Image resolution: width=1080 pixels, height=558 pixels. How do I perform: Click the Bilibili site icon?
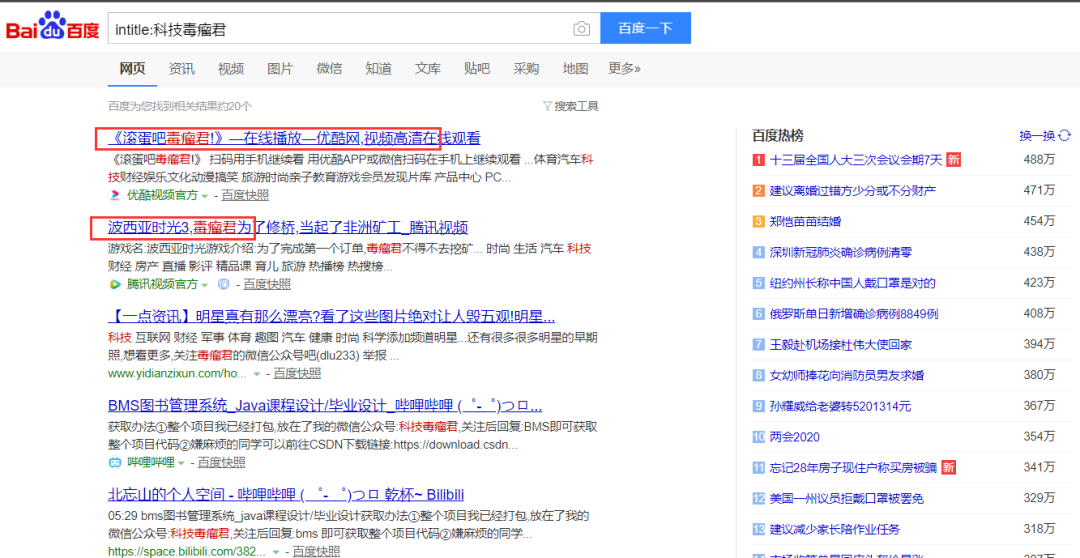[x=115, y=462]
